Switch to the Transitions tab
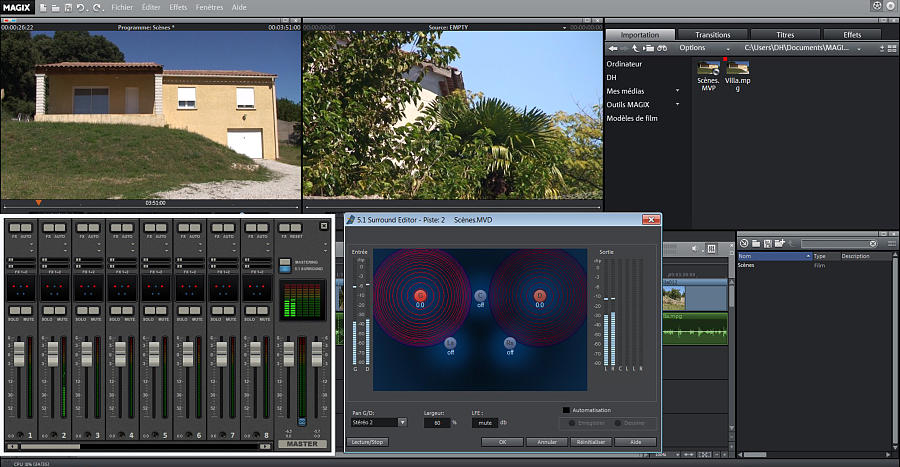 coord(712,34)
